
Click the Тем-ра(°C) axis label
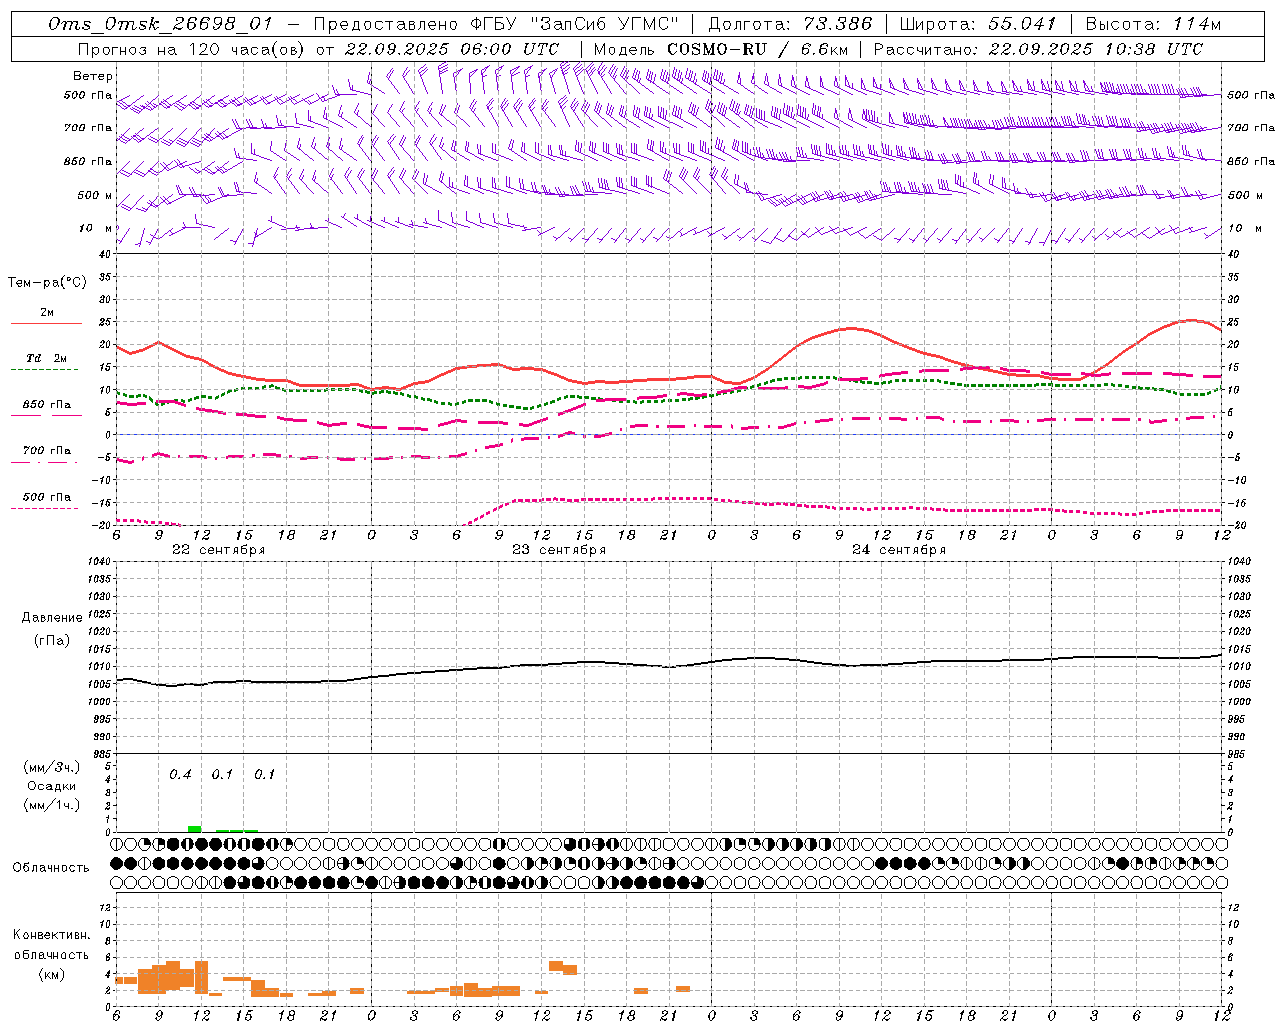pyautogui.click(x=47, y=283)
